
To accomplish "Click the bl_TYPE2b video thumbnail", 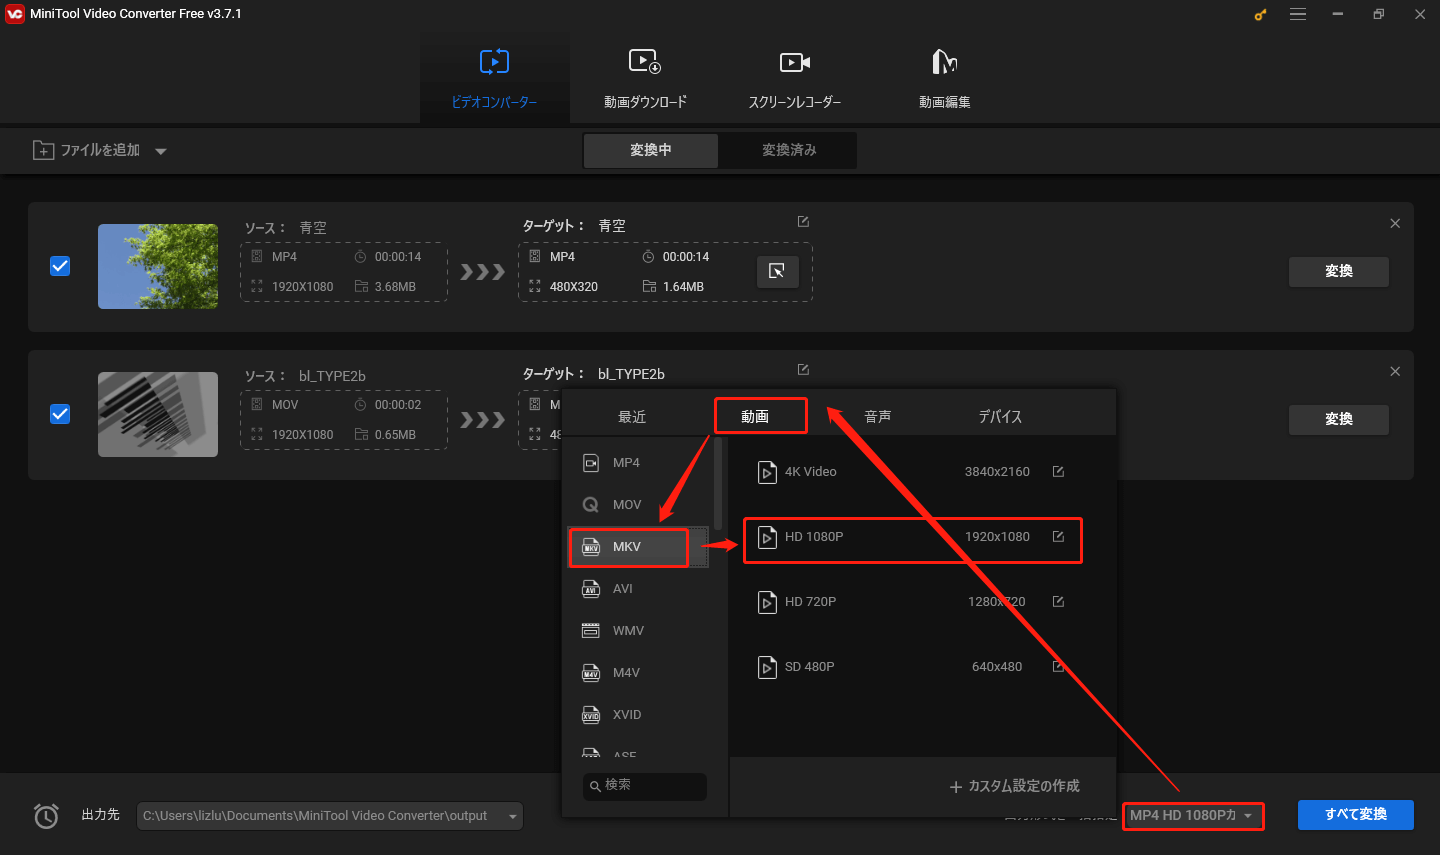I will point(158,414).
